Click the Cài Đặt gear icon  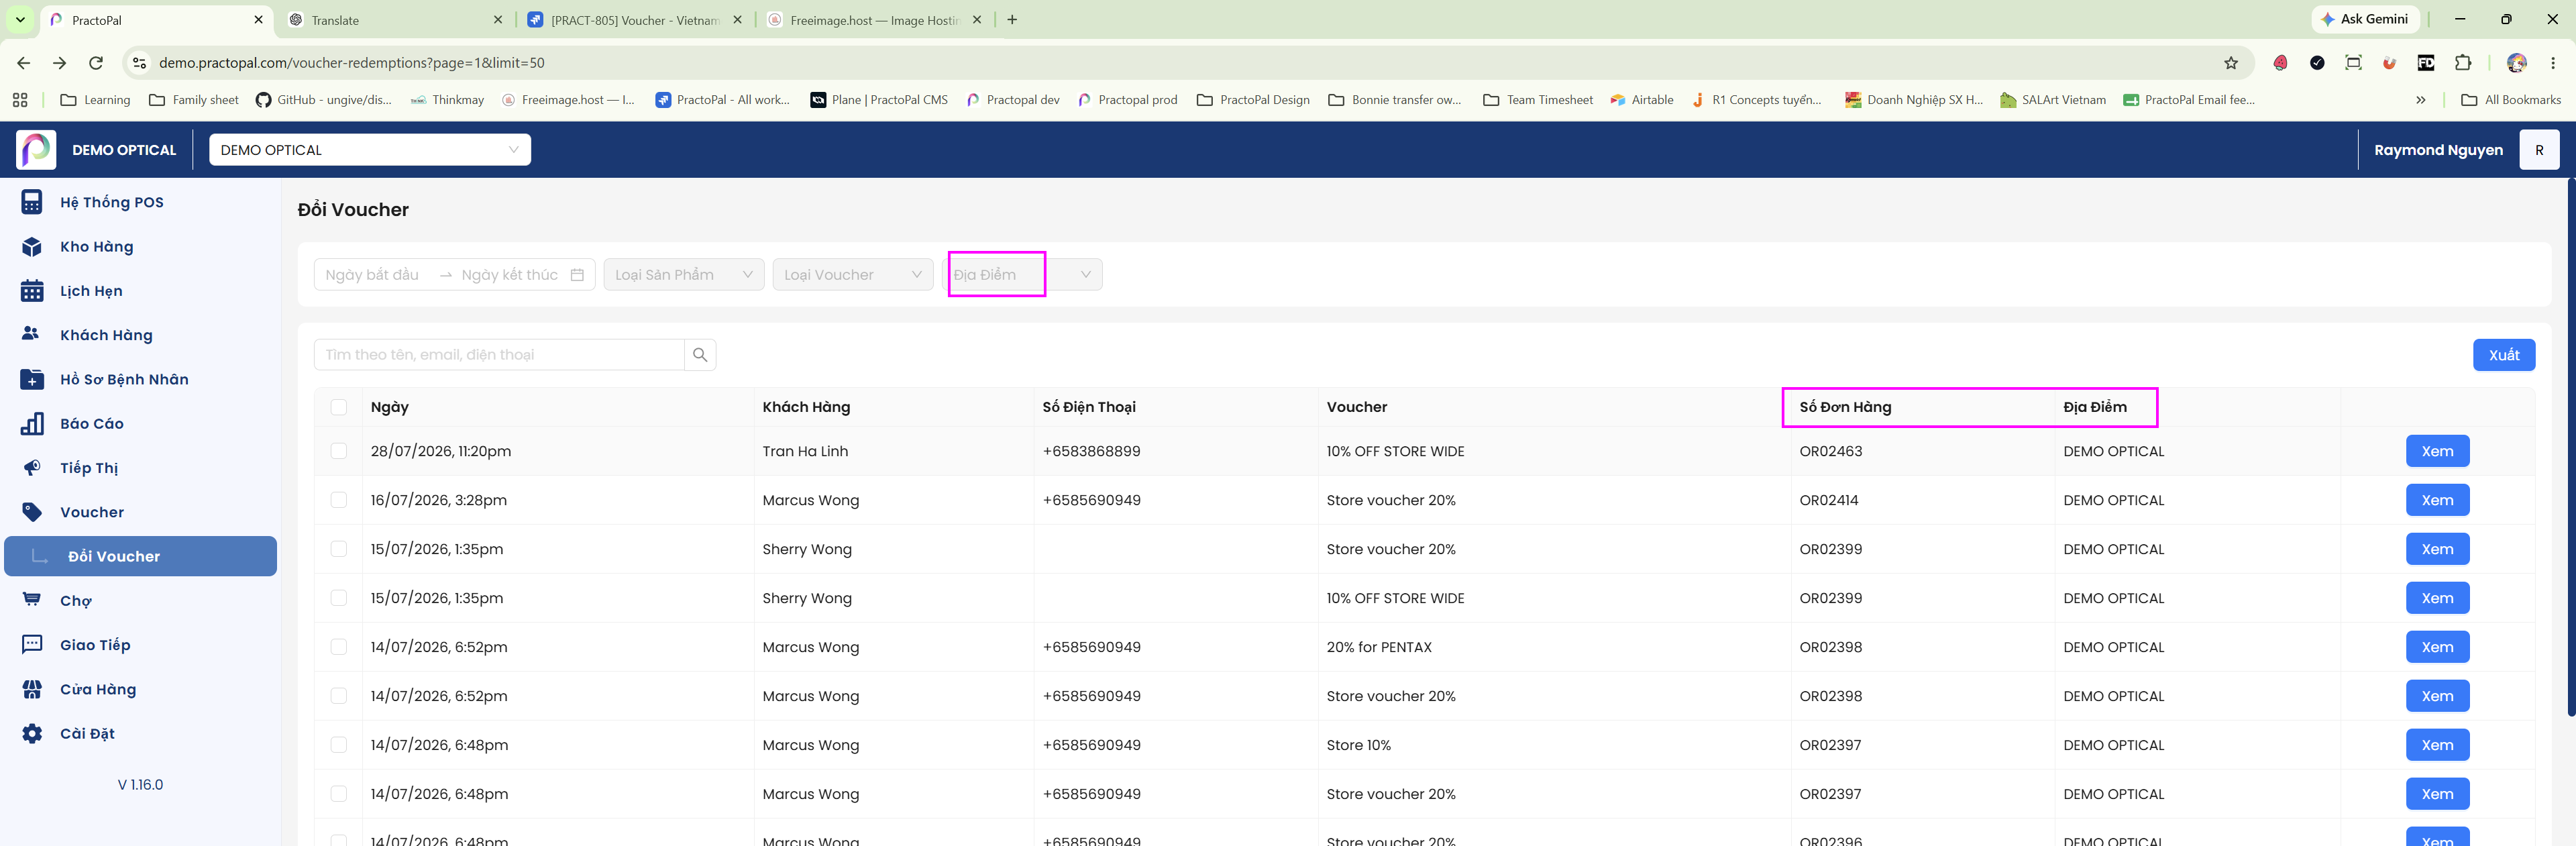[32, 733]
